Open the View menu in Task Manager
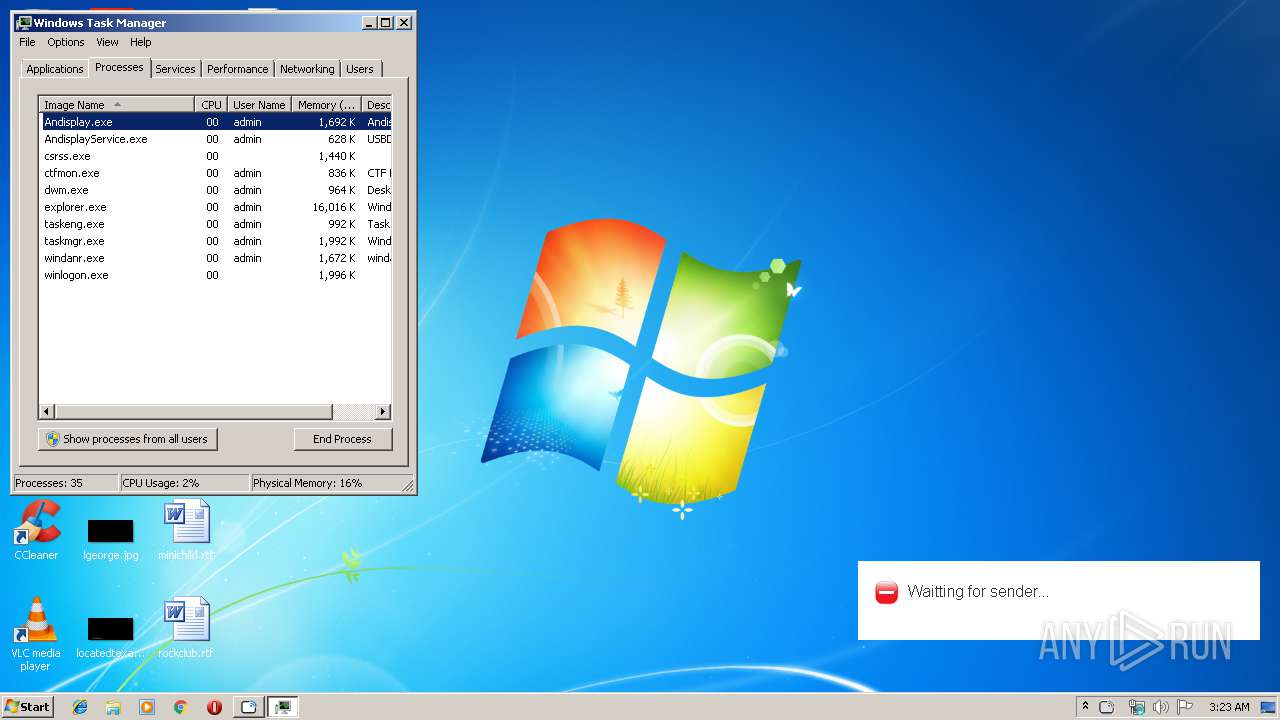The width and height of the screenshot is (1280, 720). (107, 42)
